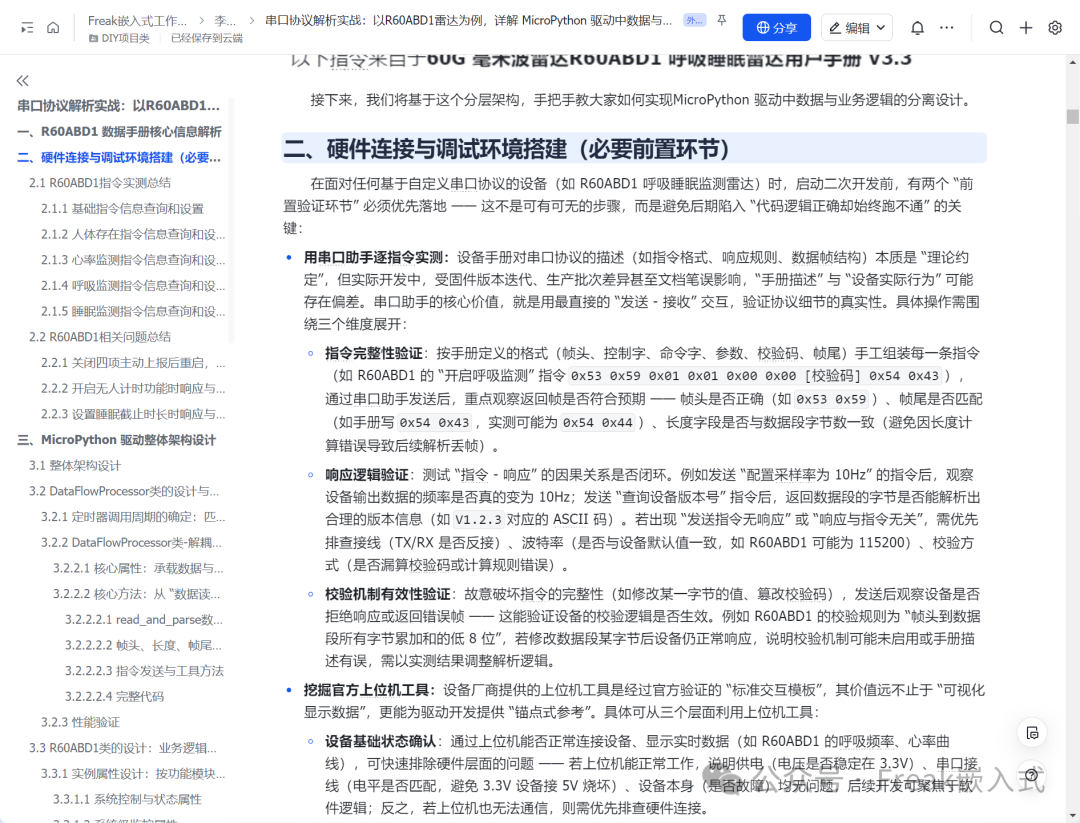Viewport: 1080px width, 823px height.
Task: Click the plus icon to create new
Action: [1026, 28]
